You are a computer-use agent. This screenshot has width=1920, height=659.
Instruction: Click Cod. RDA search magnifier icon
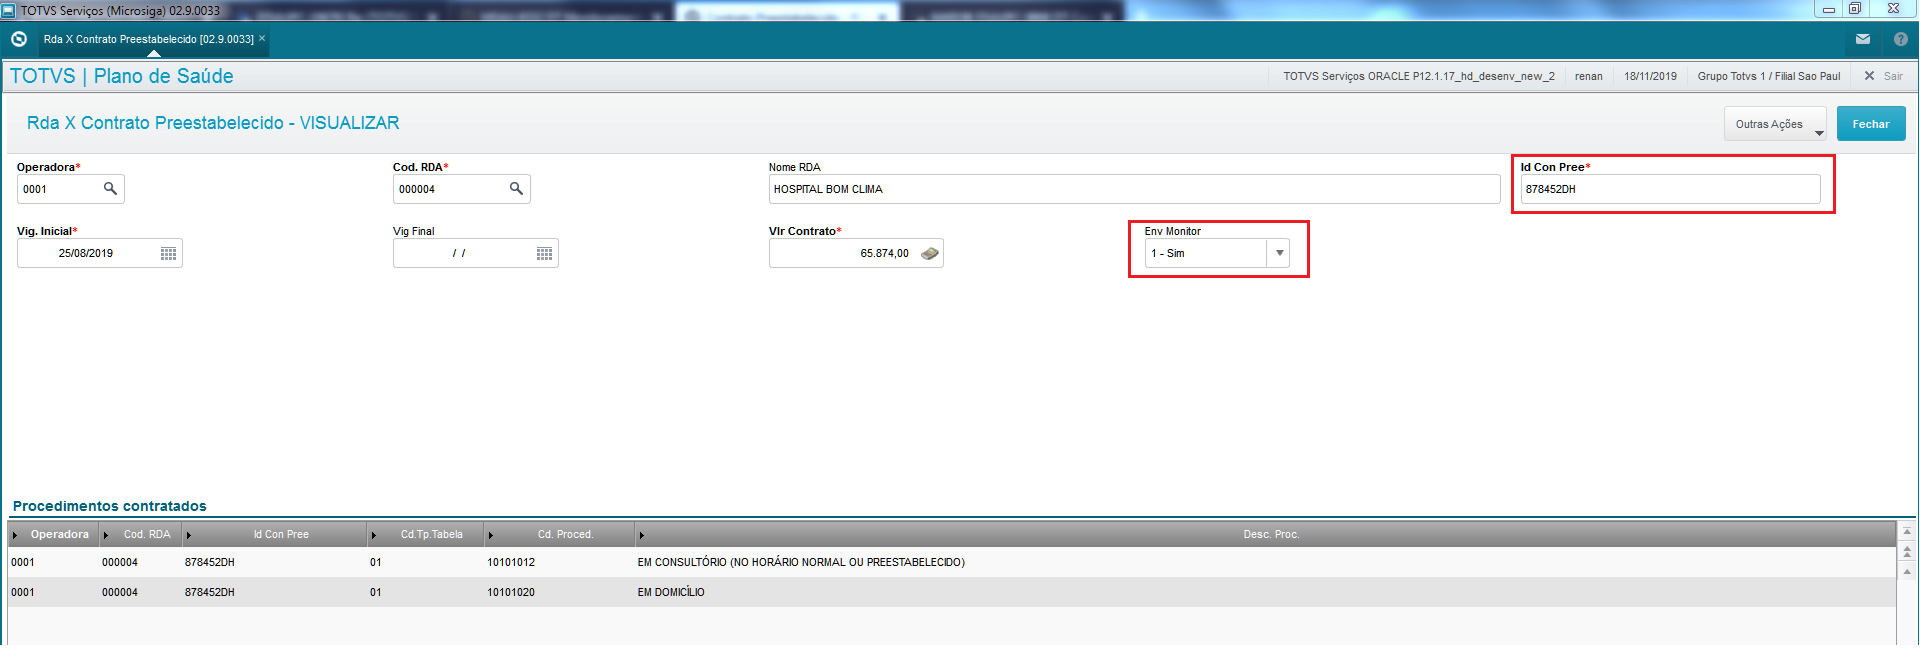(516, 188)
